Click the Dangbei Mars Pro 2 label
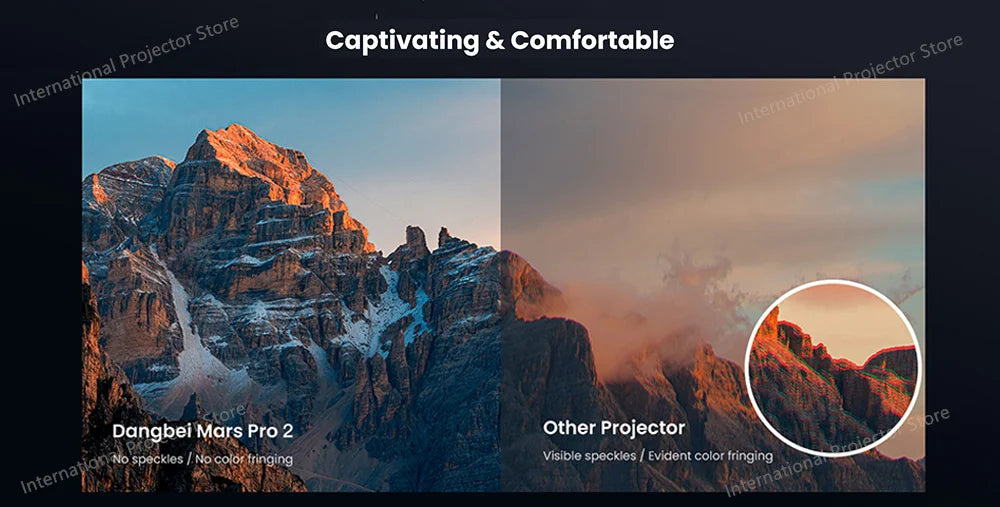1000x507 pixels. click(x=203, y=431)
